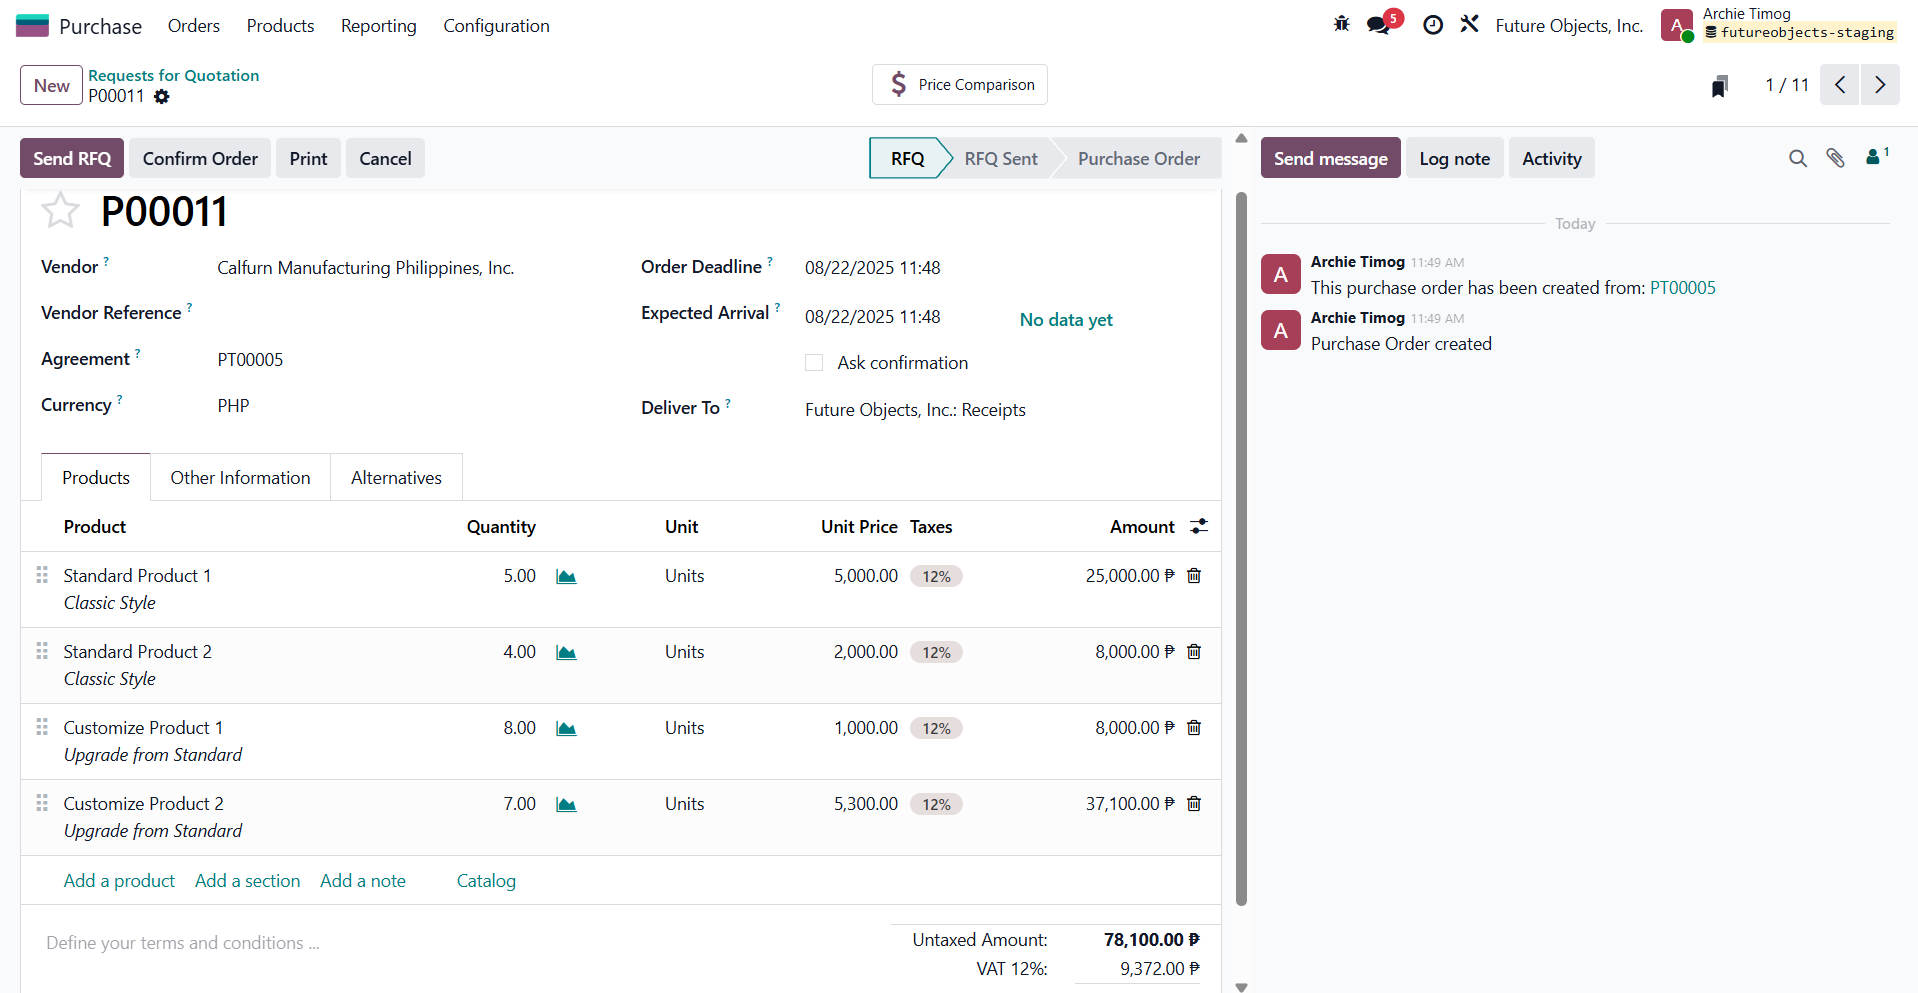Viewport: 1918px width, 993px height.
Task: Open the activities clock icon
Action: [x=1432, y=25]
